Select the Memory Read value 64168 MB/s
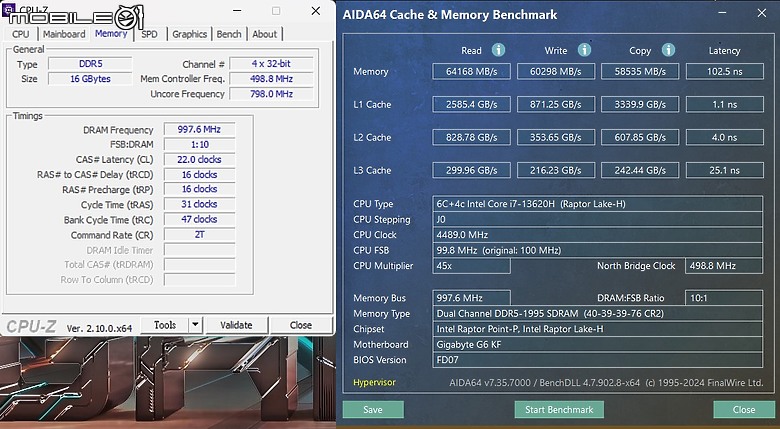Screen dimensions: 780x429 coord(471,71)
